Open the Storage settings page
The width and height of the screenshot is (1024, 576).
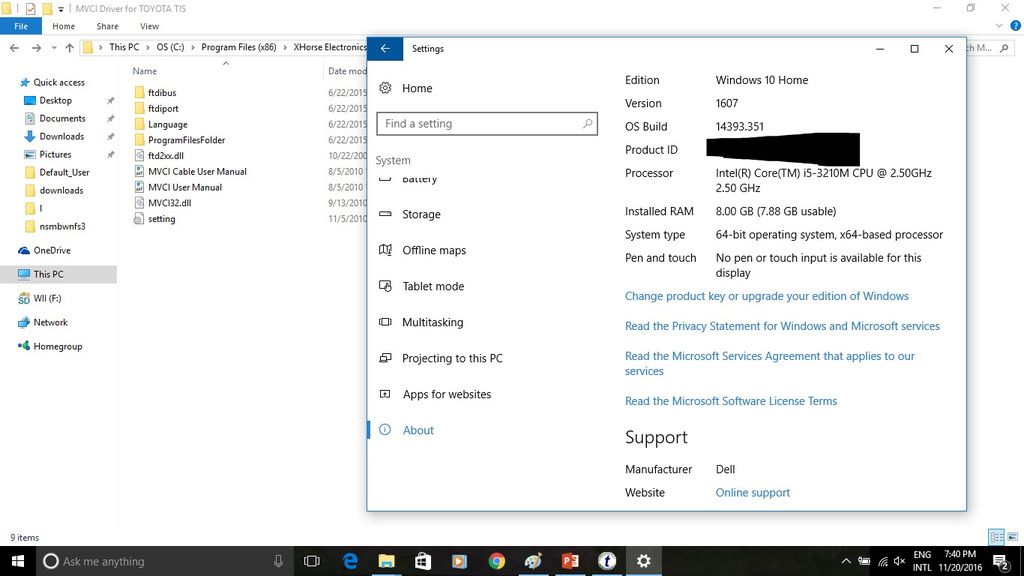click(x=421, y=214)
